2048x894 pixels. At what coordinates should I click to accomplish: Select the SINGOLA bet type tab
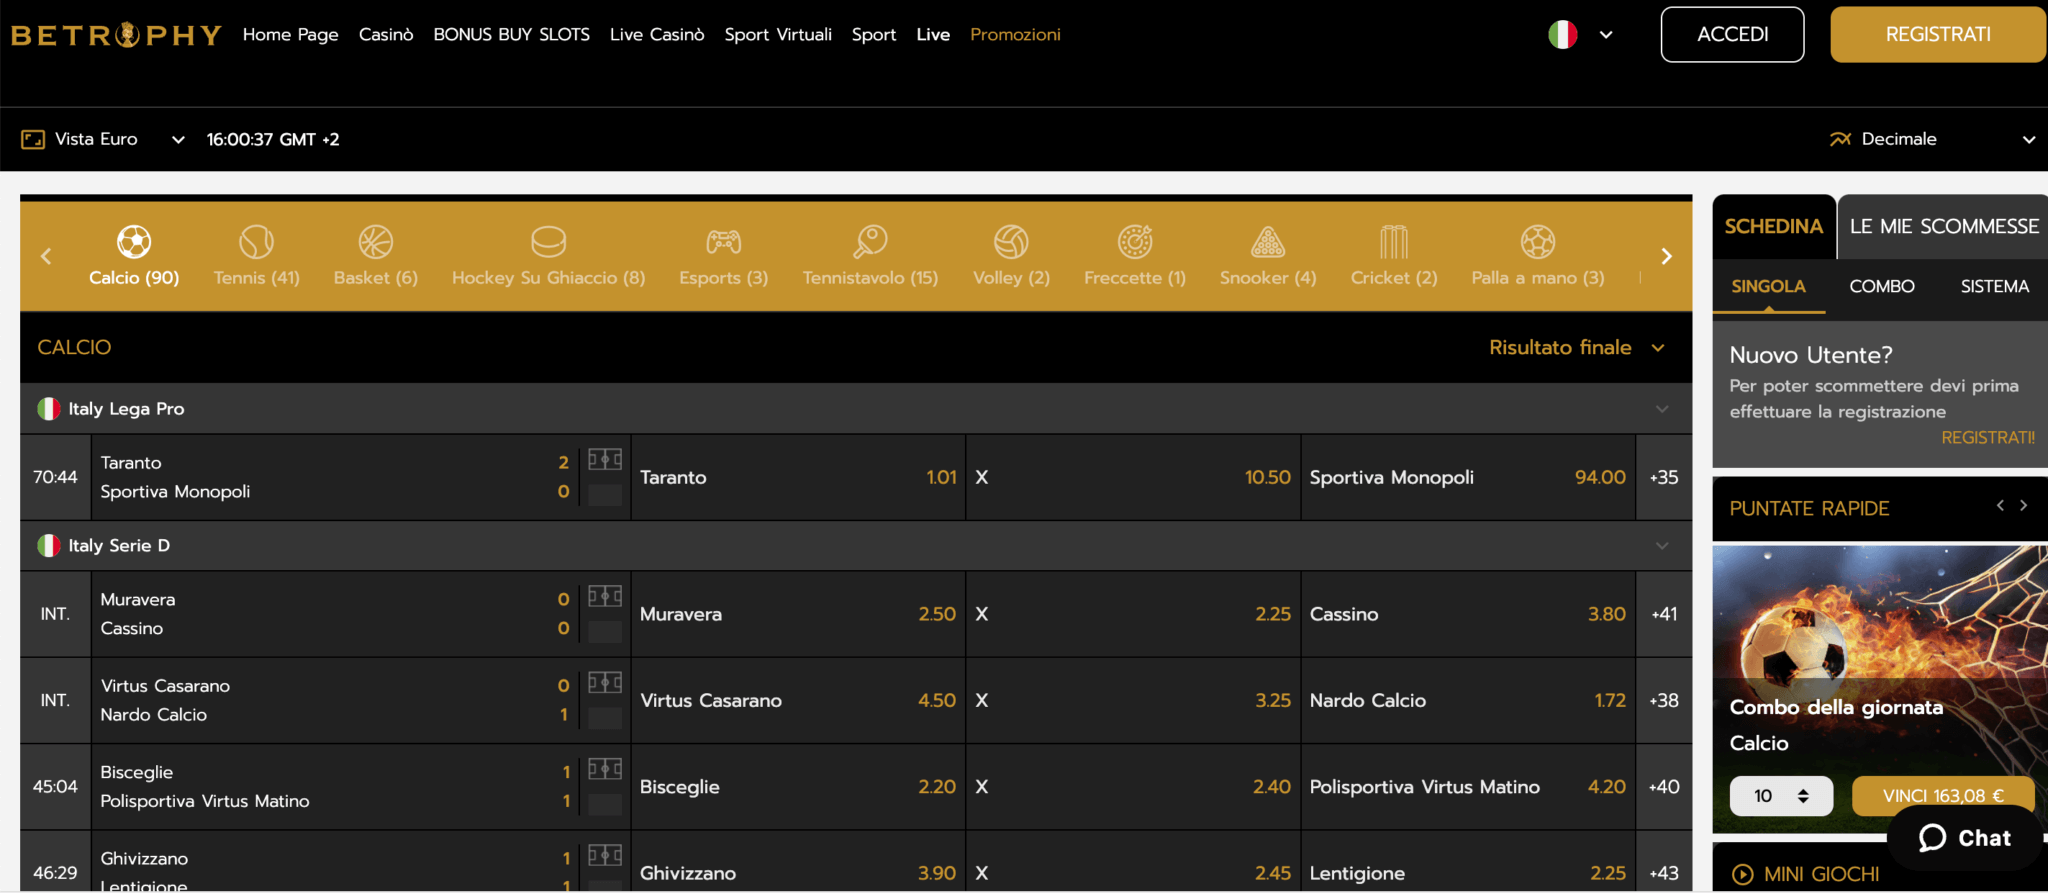click(x=1768, y=286)
